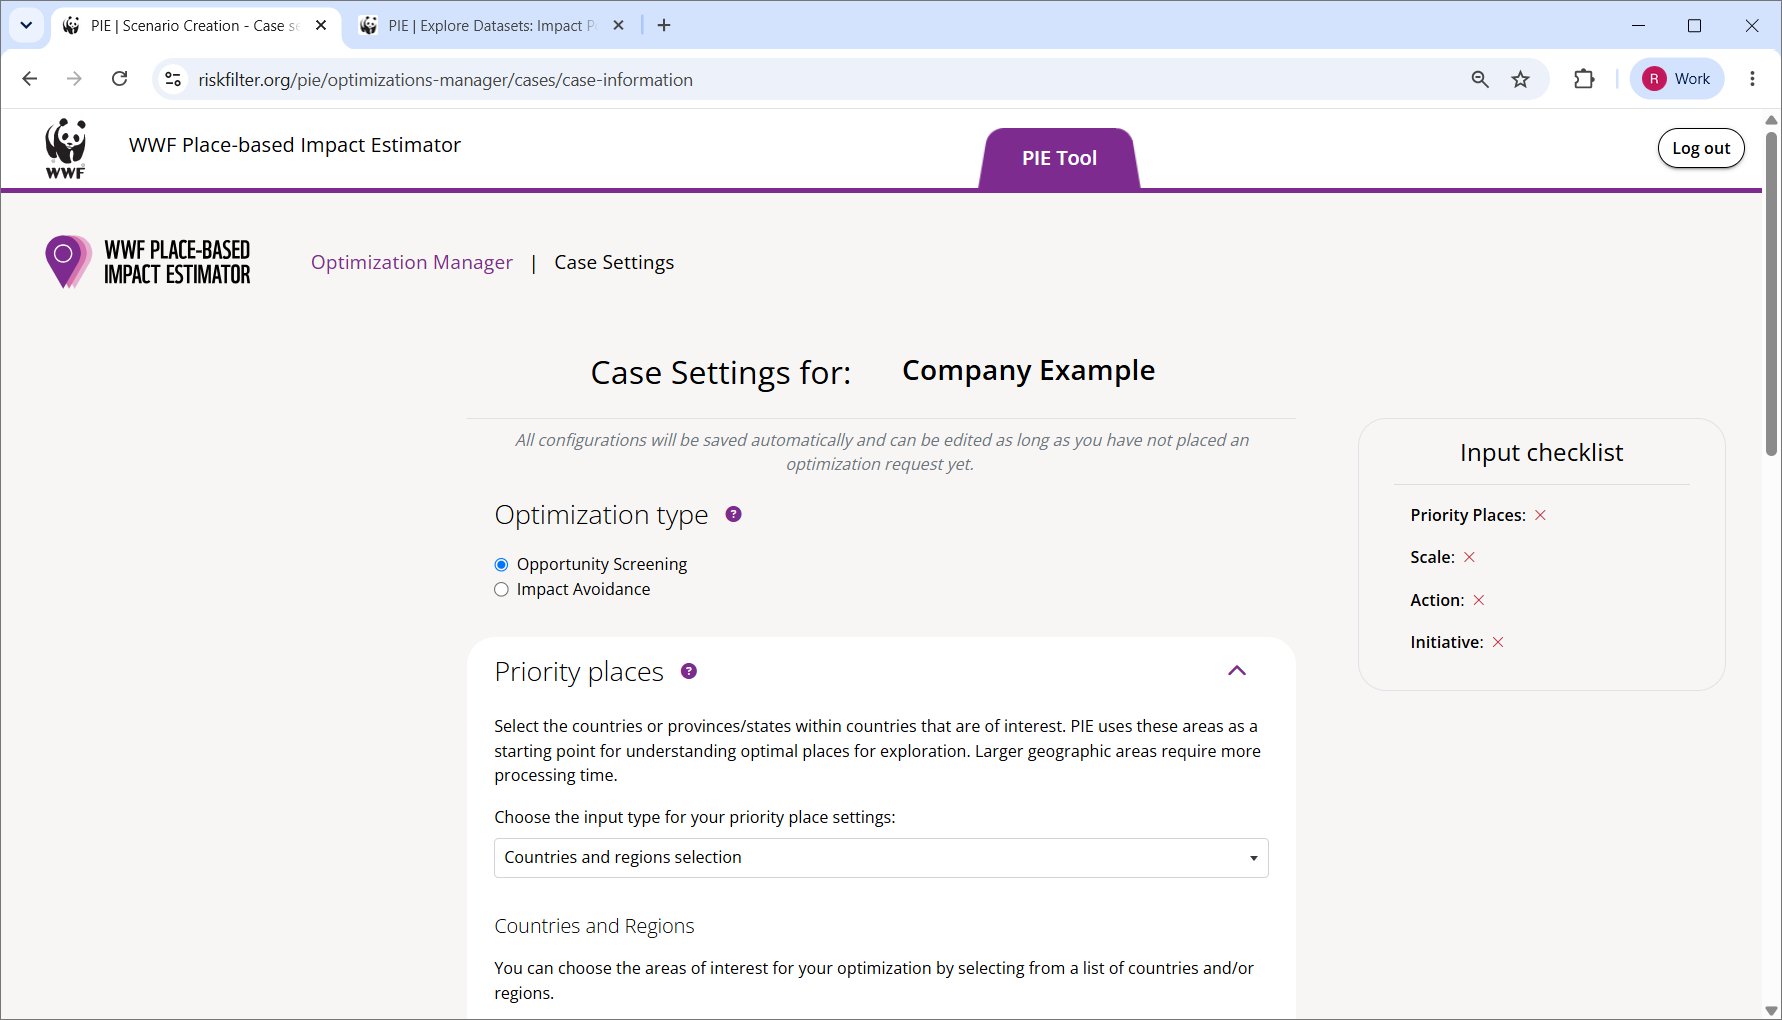The width and height of the screenshot is (1782, 1020).
Task: Click the Priority Places checklist label
Action: tap(1468, 515)
